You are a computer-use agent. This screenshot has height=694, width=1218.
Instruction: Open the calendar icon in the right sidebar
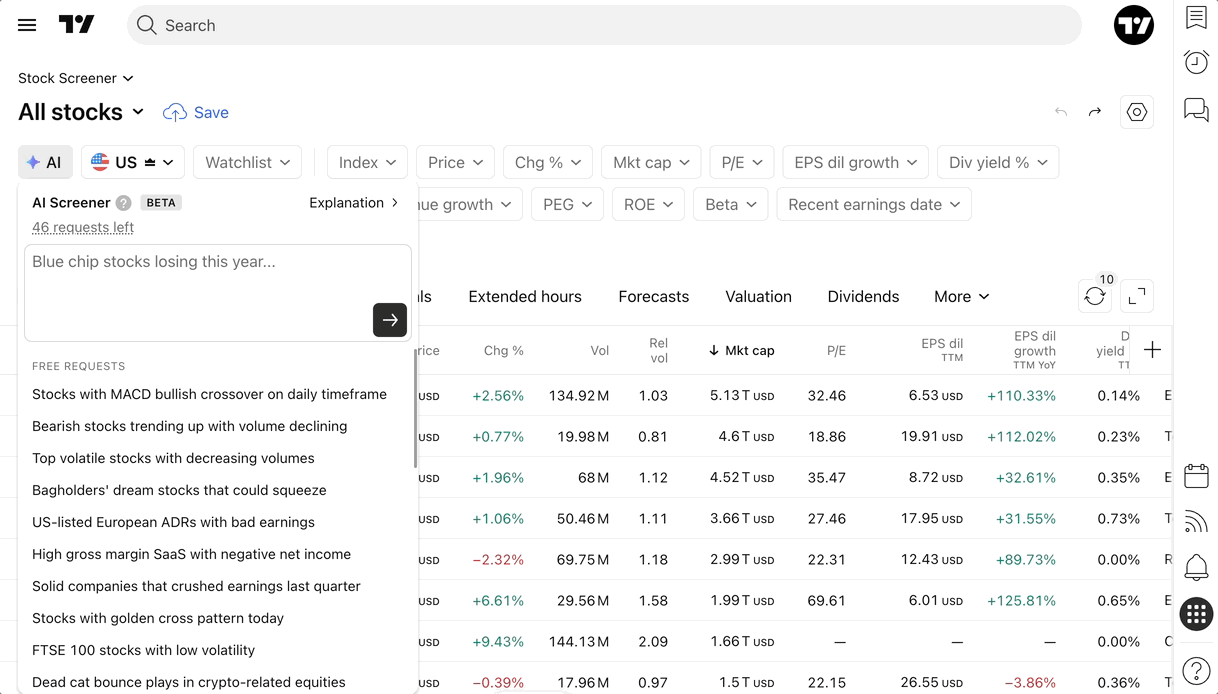click(x=1196, y=475)
